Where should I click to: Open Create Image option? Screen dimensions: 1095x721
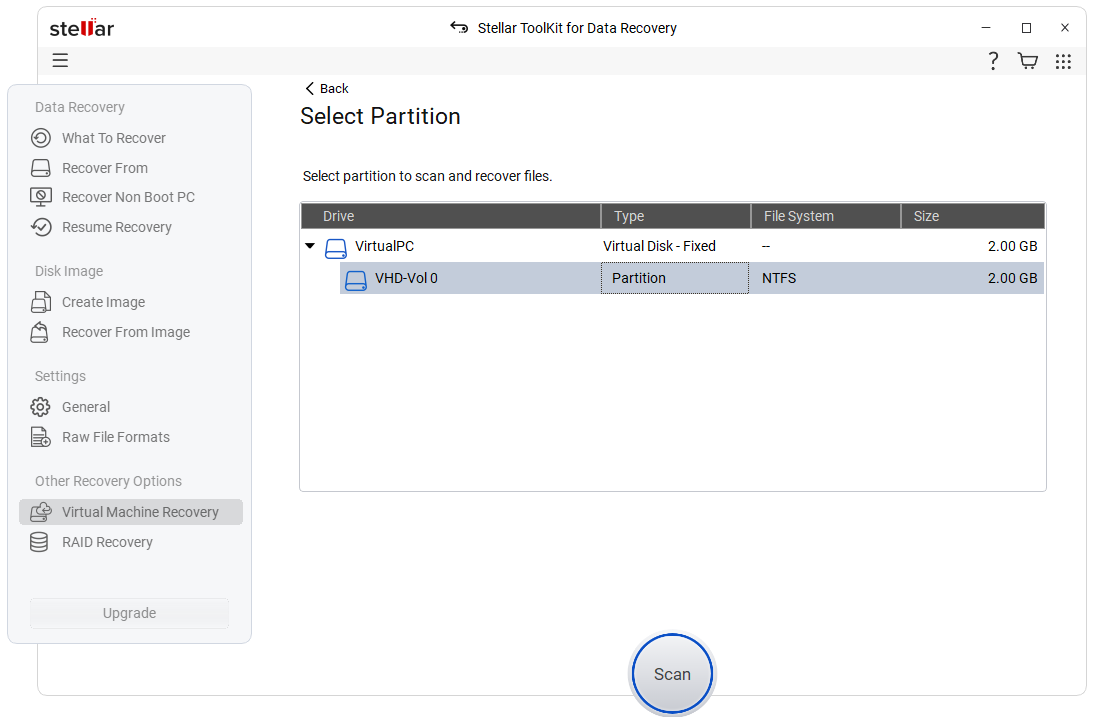103,303
